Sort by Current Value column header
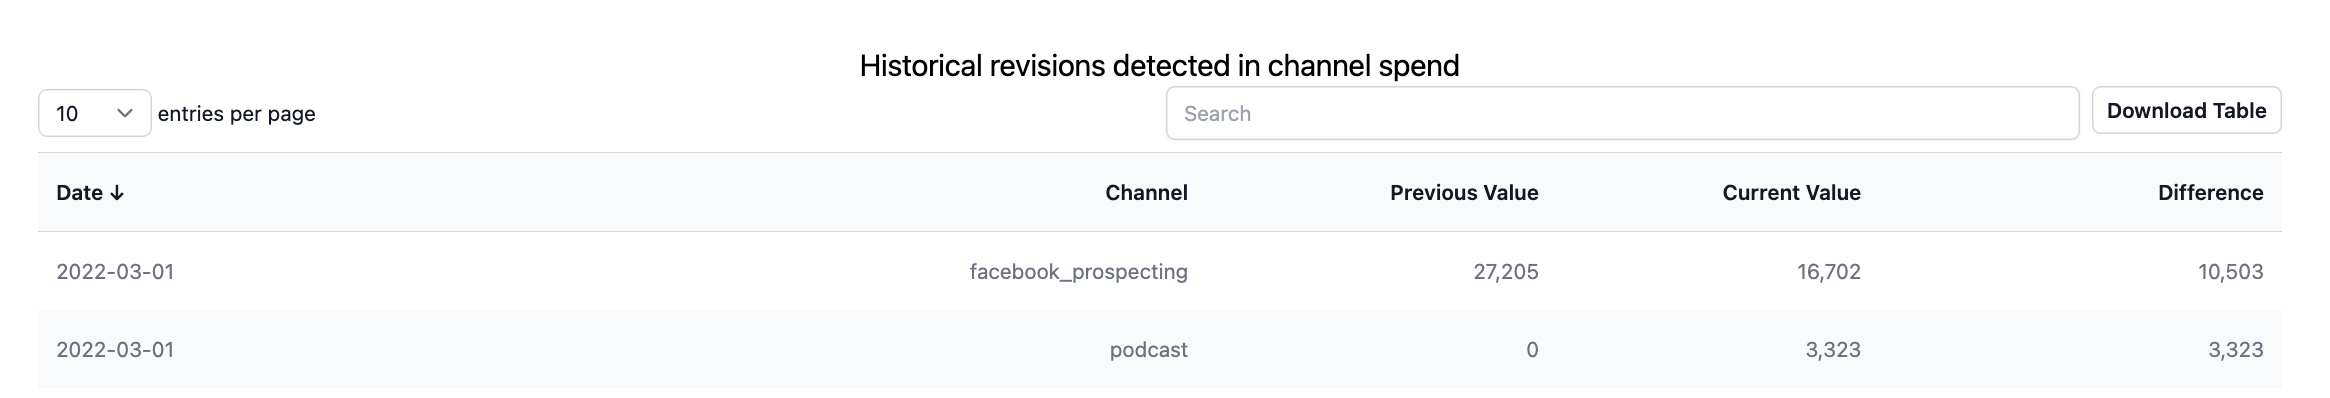The image size is (2330, 398). point(1791,193)
